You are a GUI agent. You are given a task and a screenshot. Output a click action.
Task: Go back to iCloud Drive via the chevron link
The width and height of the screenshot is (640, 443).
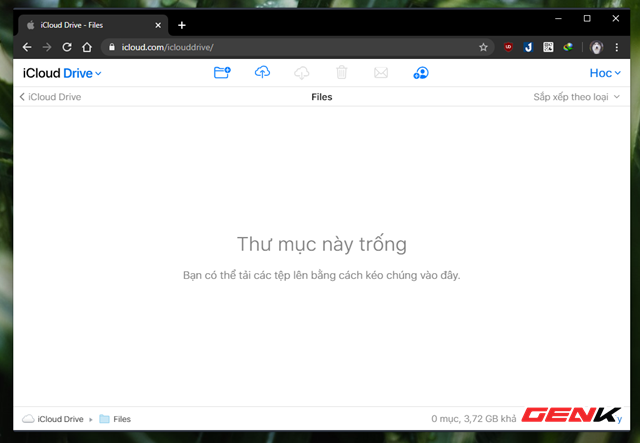click(x=50, y=97)
